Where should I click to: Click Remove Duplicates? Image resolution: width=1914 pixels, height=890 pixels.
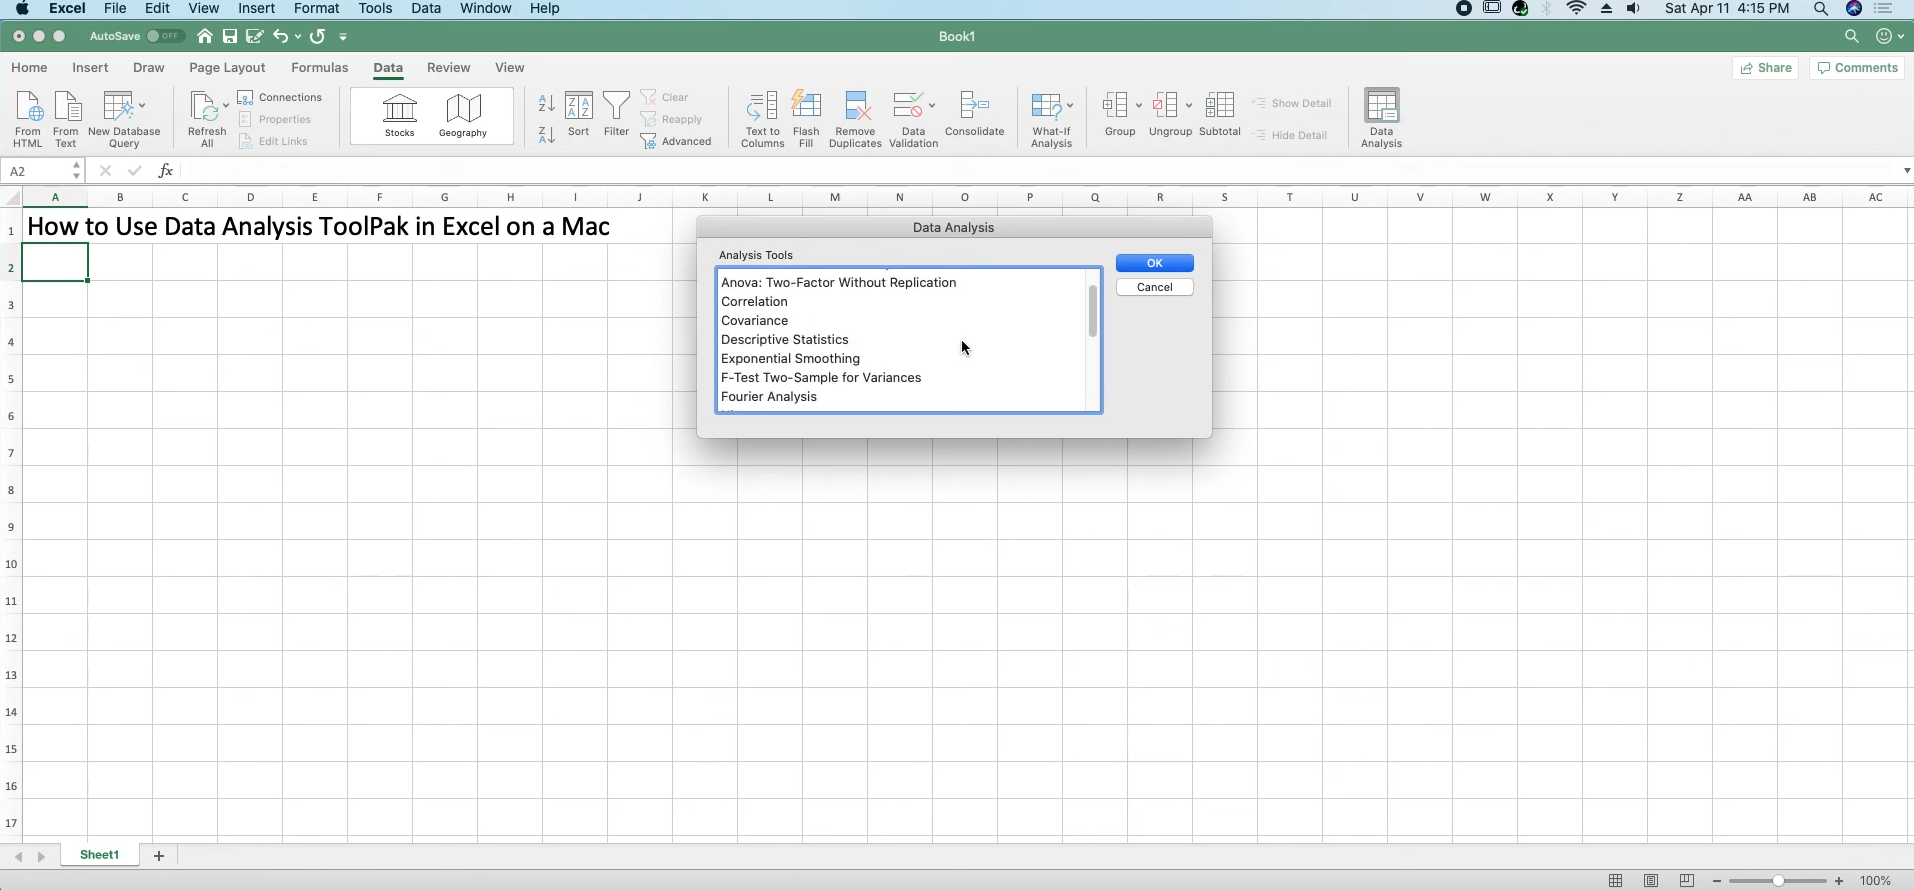tap(856, 119)
